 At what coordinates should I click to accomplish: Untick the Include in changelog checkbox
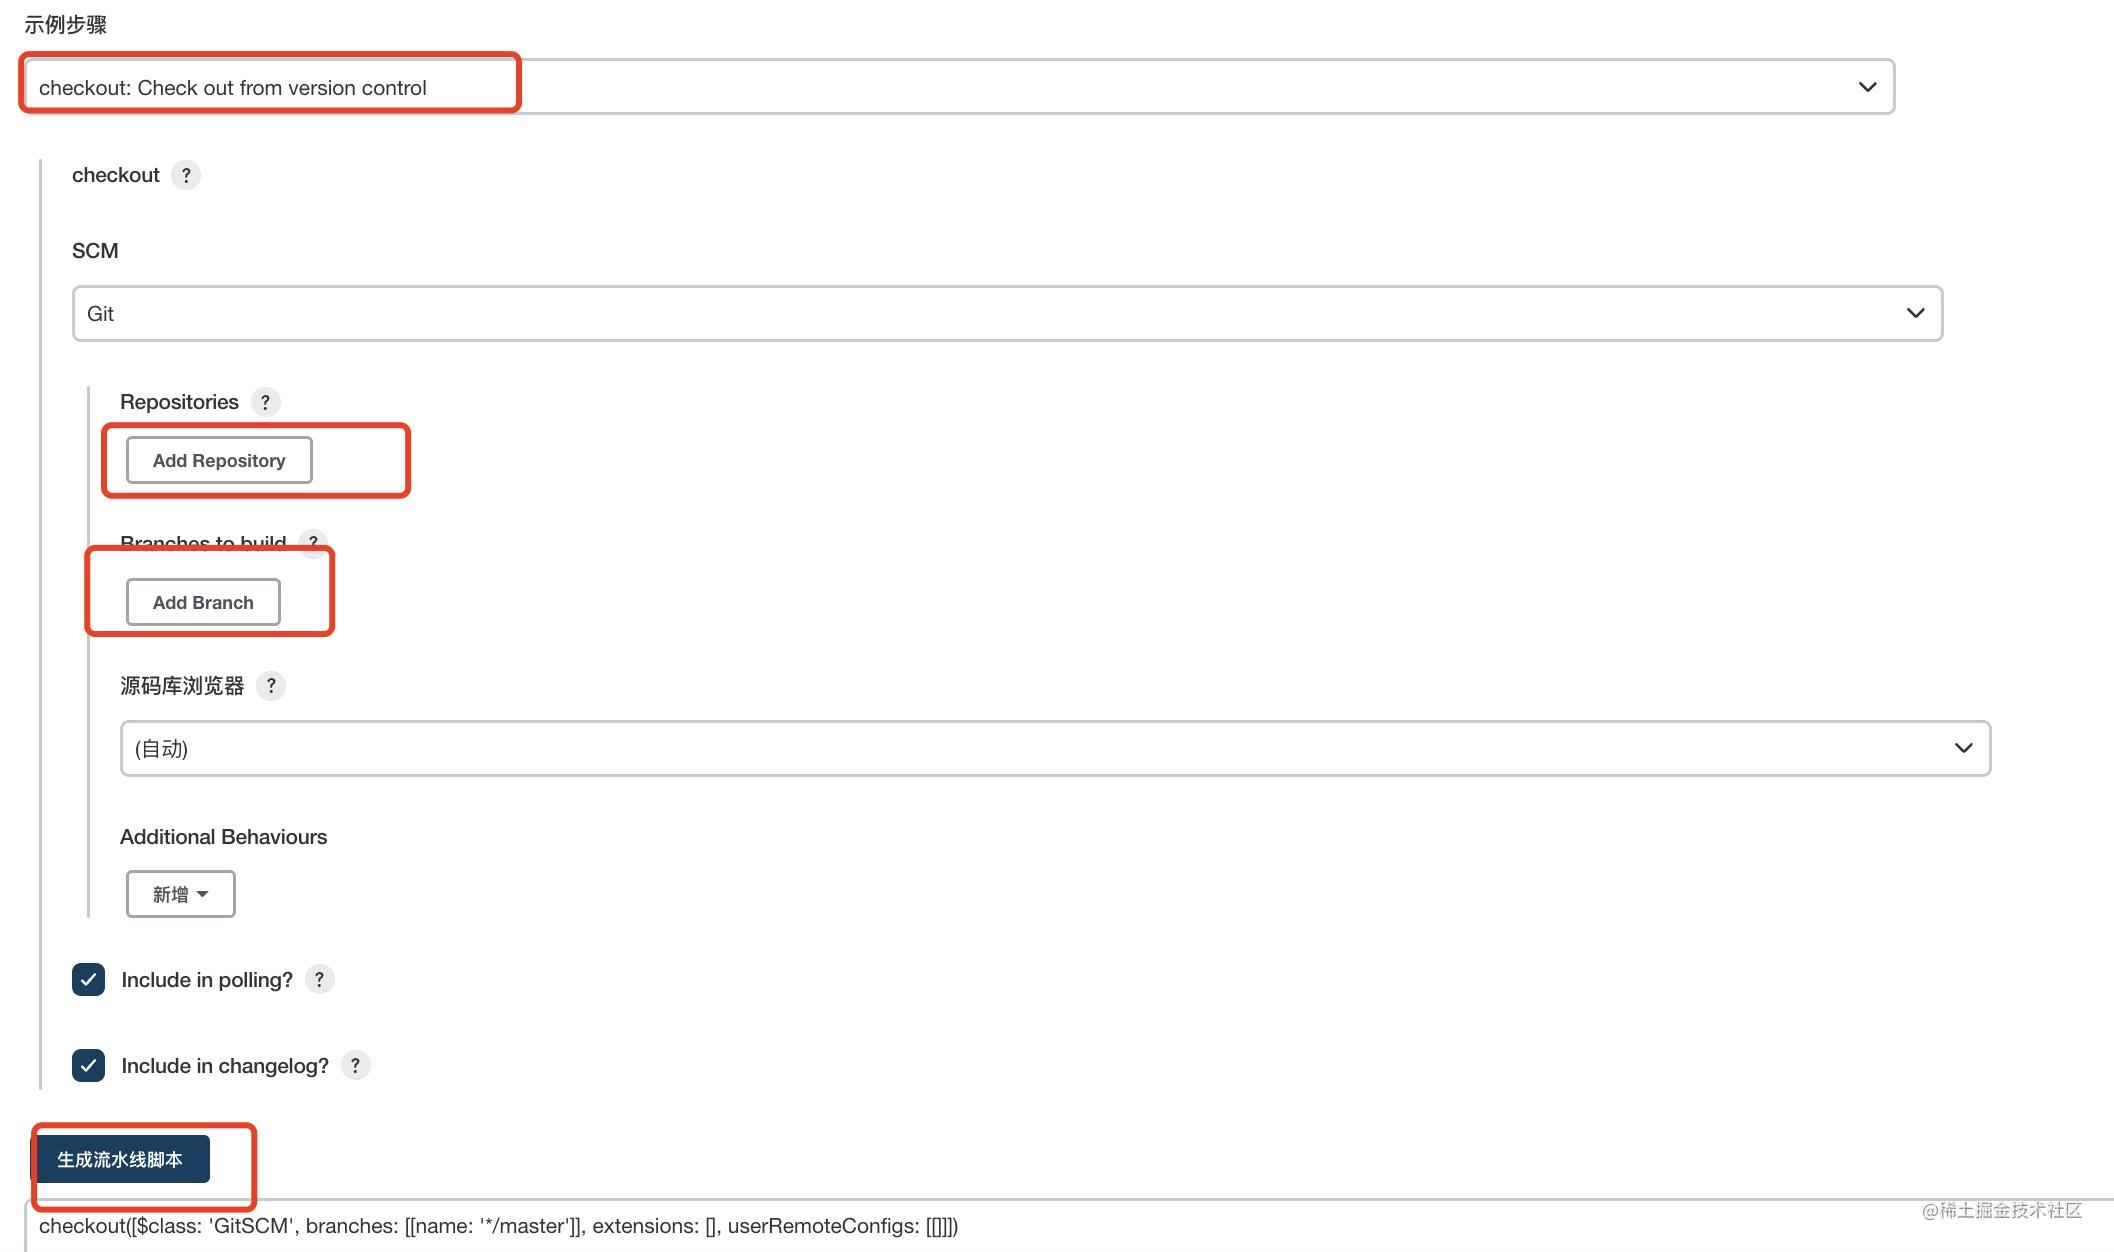point(88,1066)
